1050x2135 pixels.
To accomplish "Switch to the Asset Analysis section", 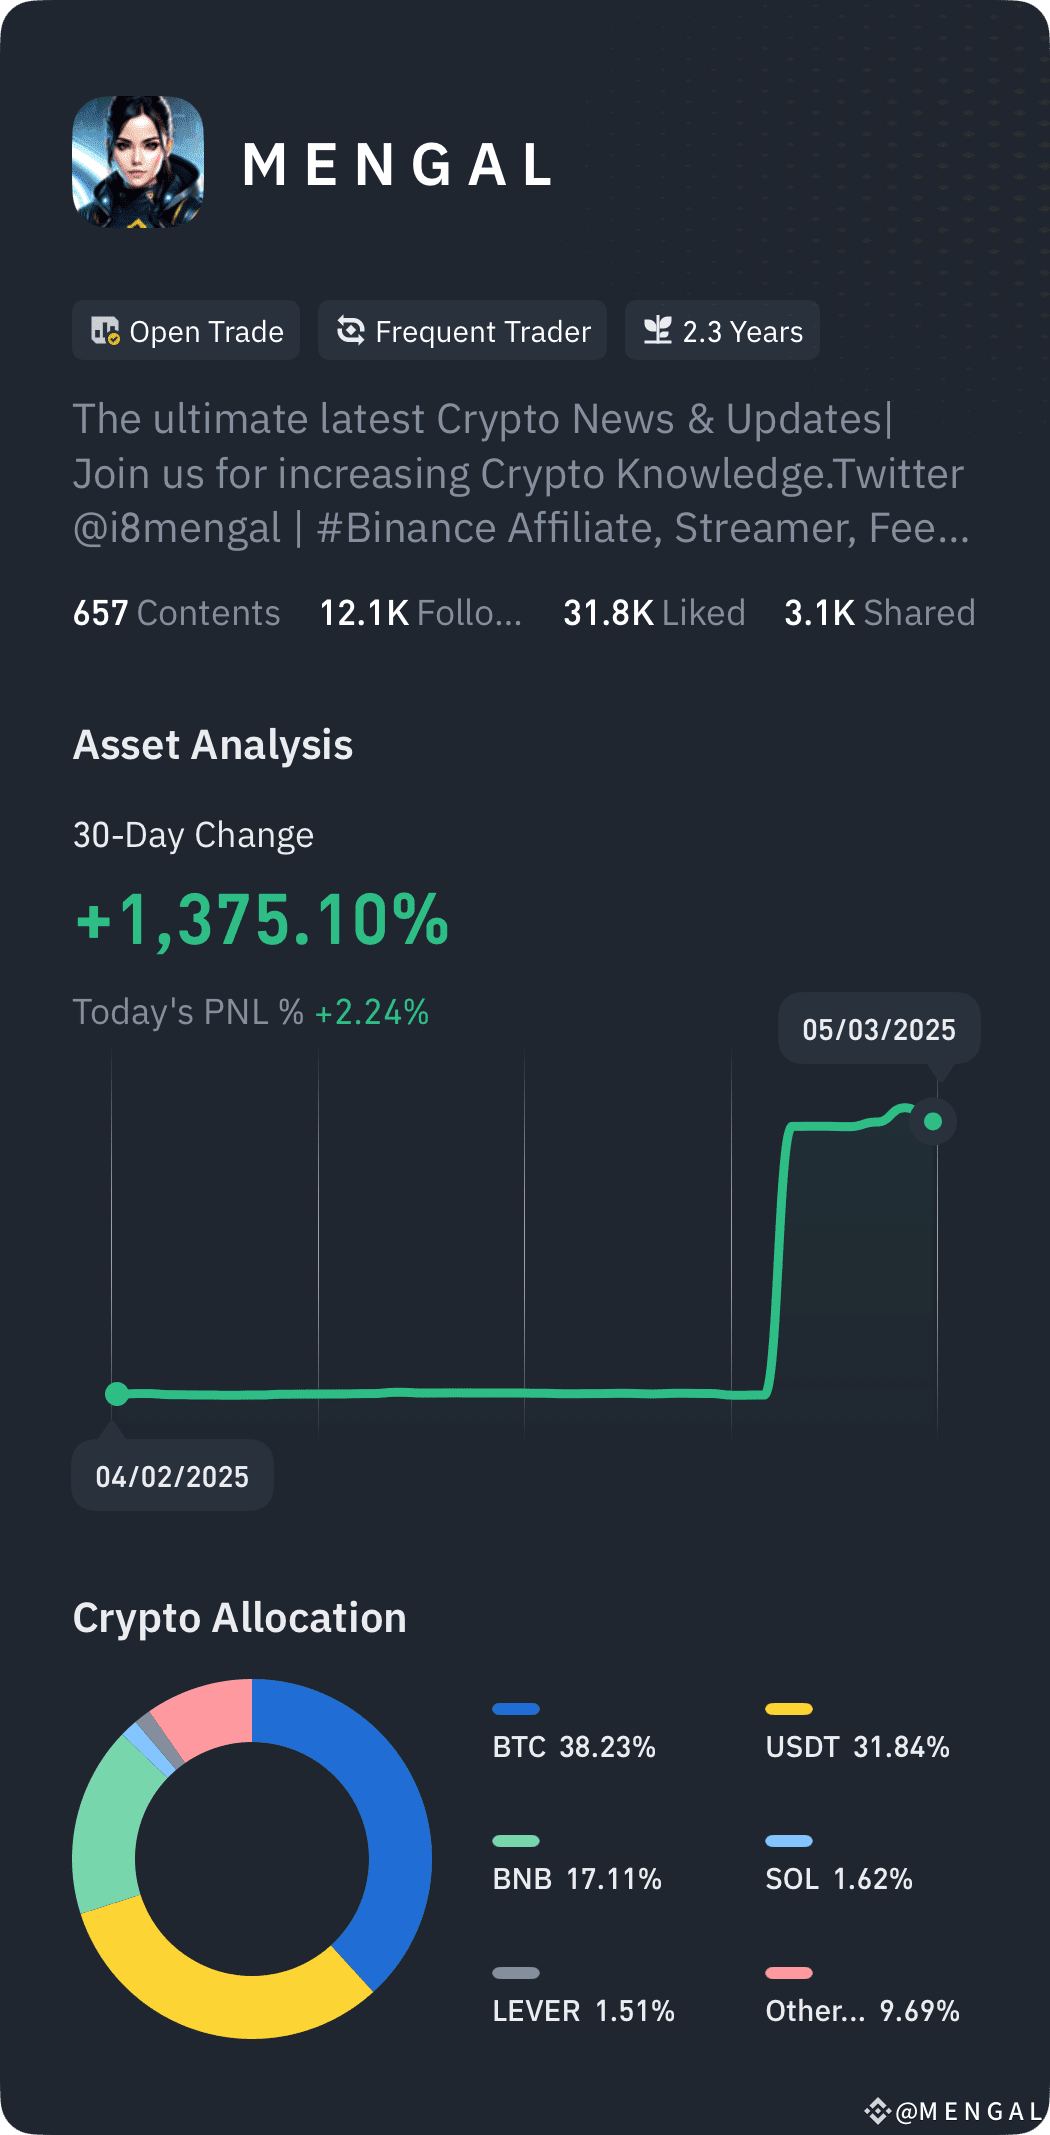I will [x=213, y=744].
